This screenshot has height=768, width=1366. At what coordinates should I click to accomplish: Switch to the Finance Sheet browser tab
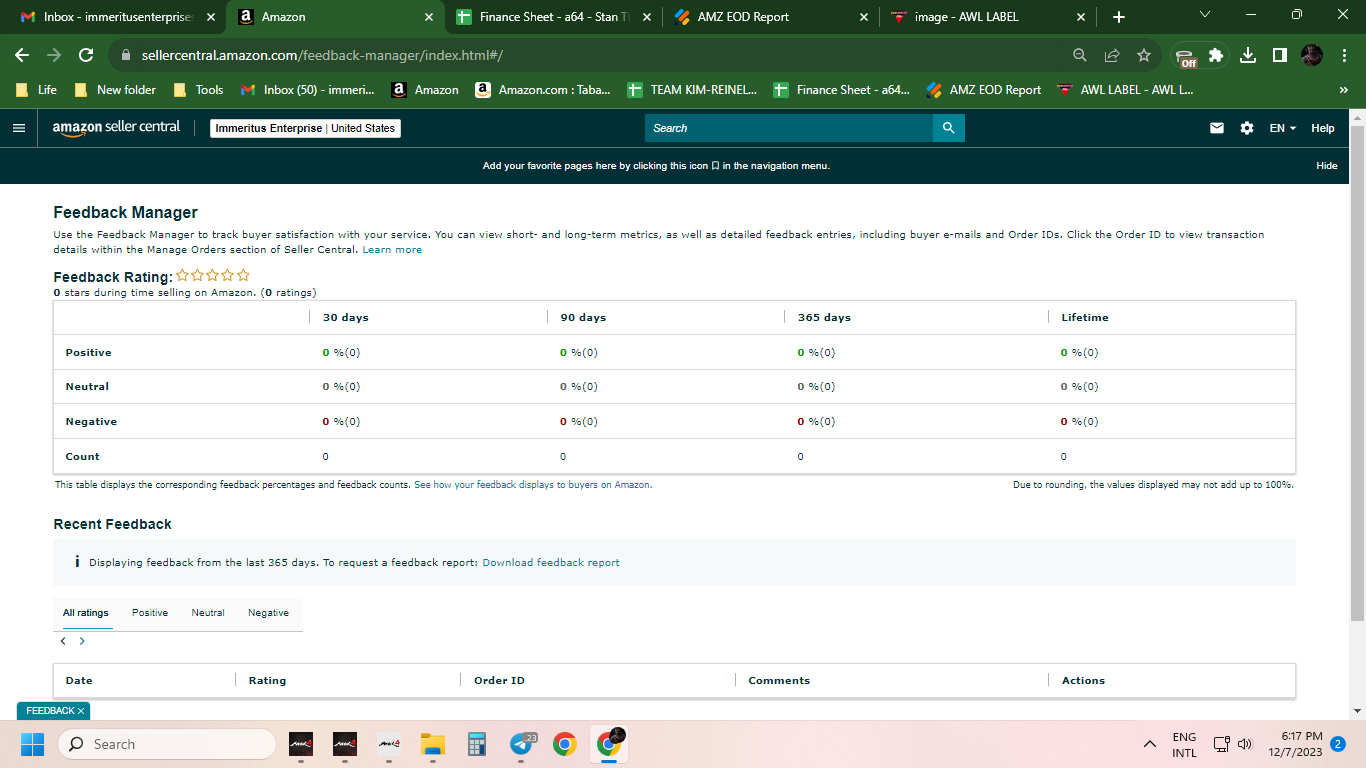point(556,17)
